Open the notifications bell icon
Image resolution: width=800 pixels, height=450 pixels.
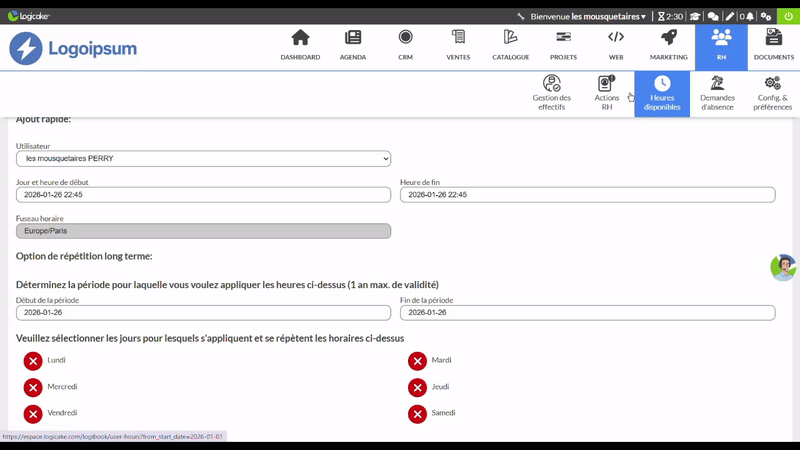[x=748, y=17]
